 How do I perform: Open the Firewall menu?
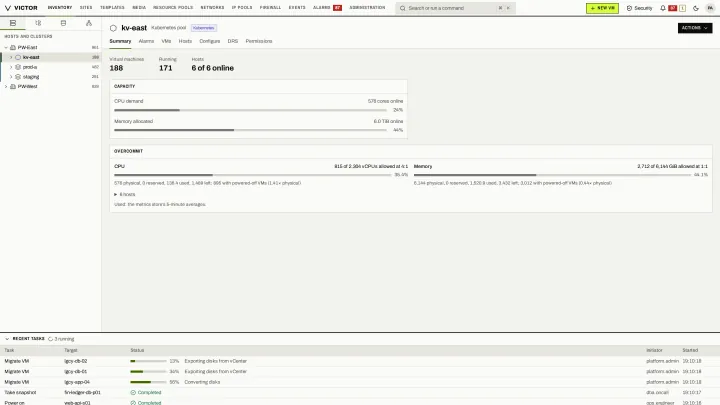tap(270, 8)
